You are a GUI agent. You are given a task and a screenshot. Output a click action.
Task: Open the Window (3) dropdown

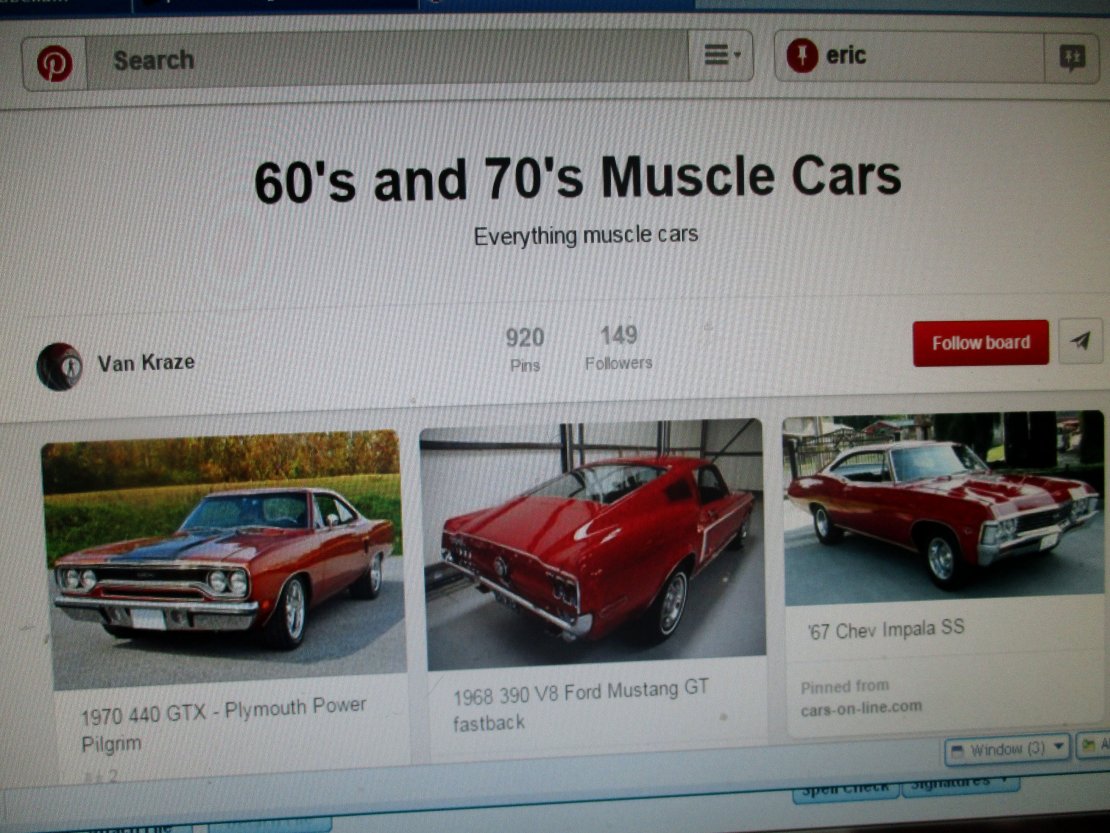coord(1007,749)
